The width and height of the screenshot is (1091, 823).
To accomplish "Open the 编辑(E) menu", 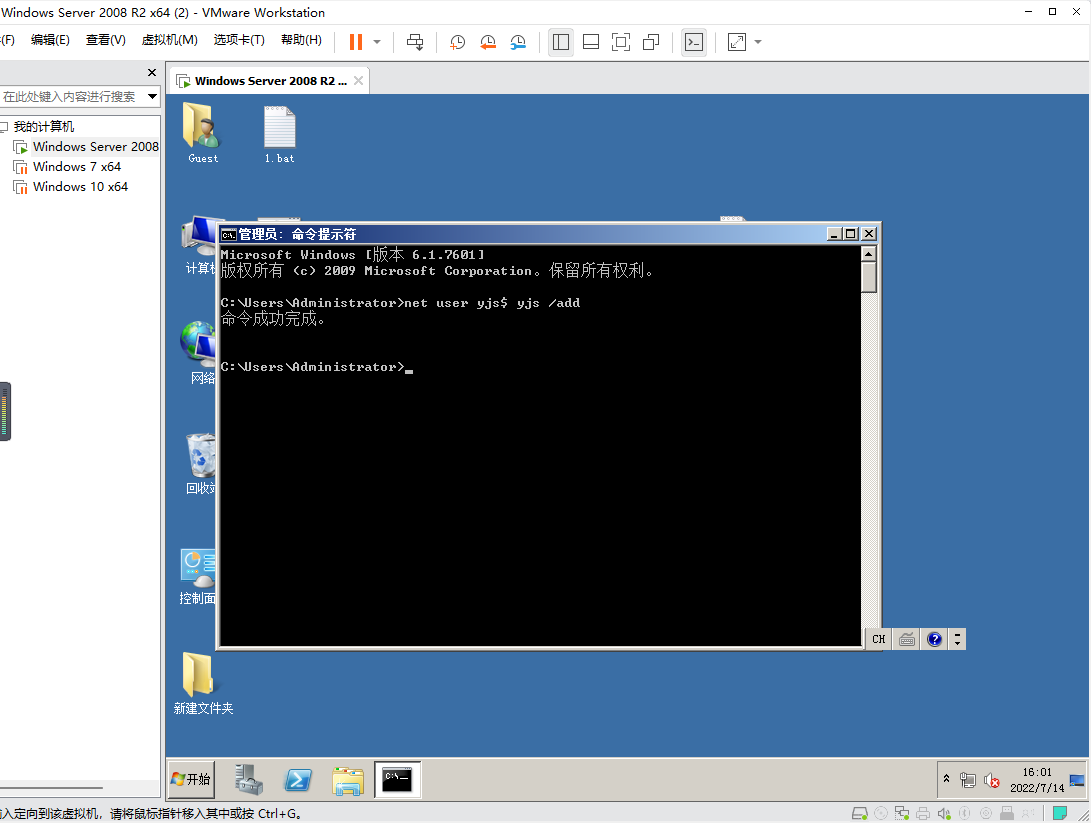I will 50,40.
